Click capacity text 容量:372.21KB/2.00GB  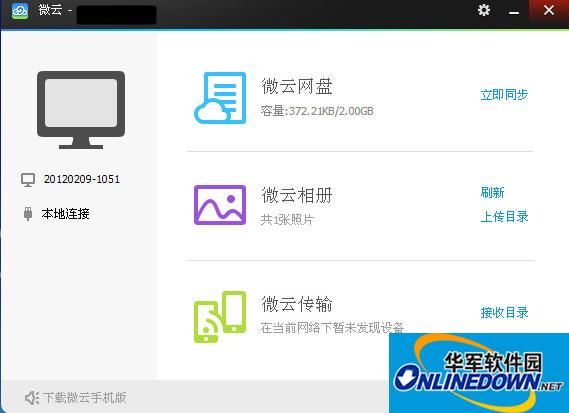pyautogui.click(x=317, y=111)
